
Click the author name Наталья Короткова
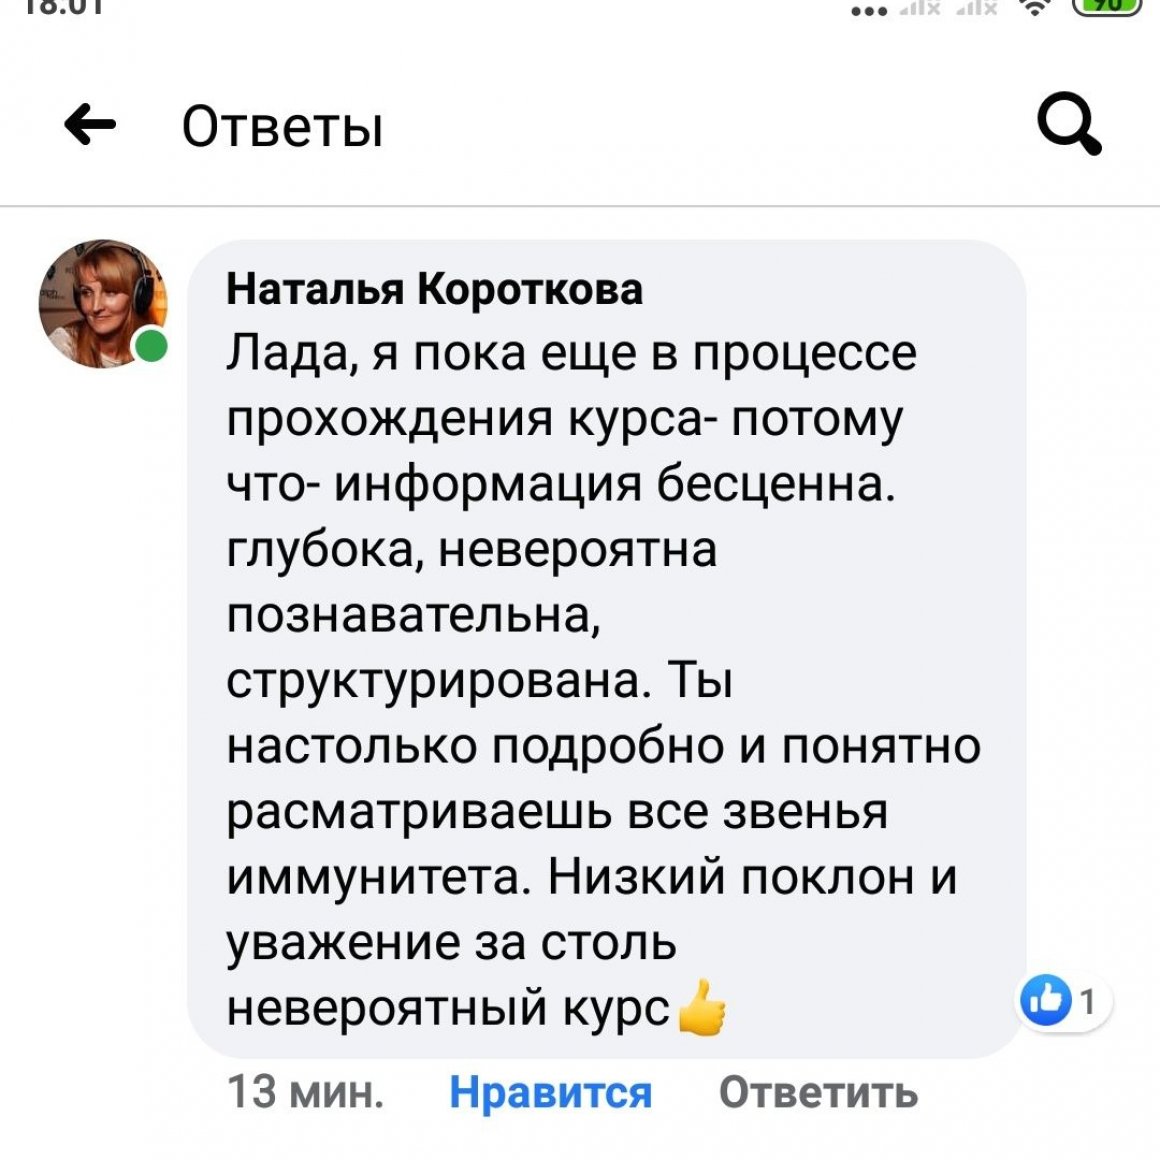pyautogui.click(x=435, y=289)
